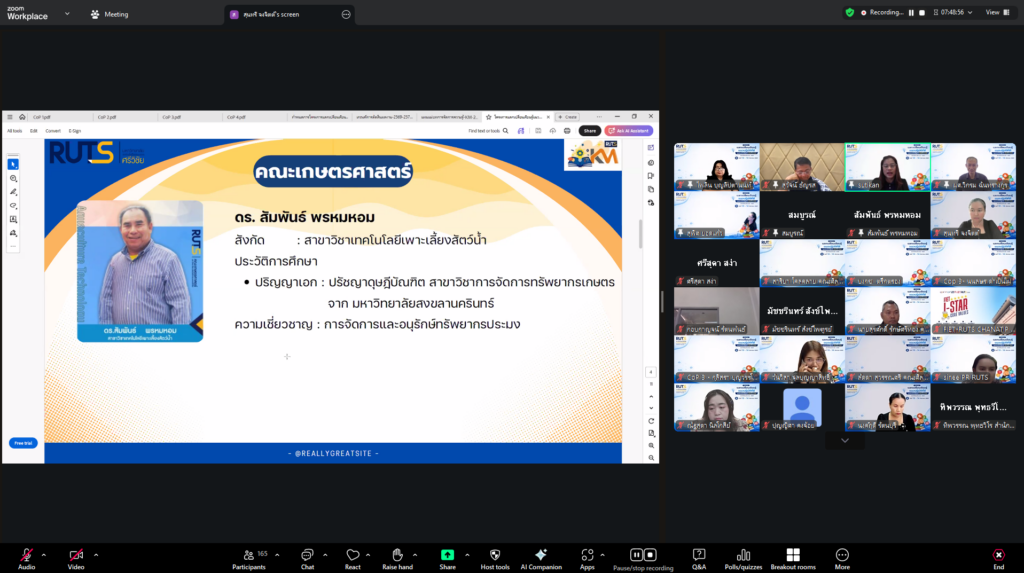Image resolution: width=1024 pixels, height=573 pixels.
Task: Select the sutkan participant video tile
Action: click(x=888, y=167)
